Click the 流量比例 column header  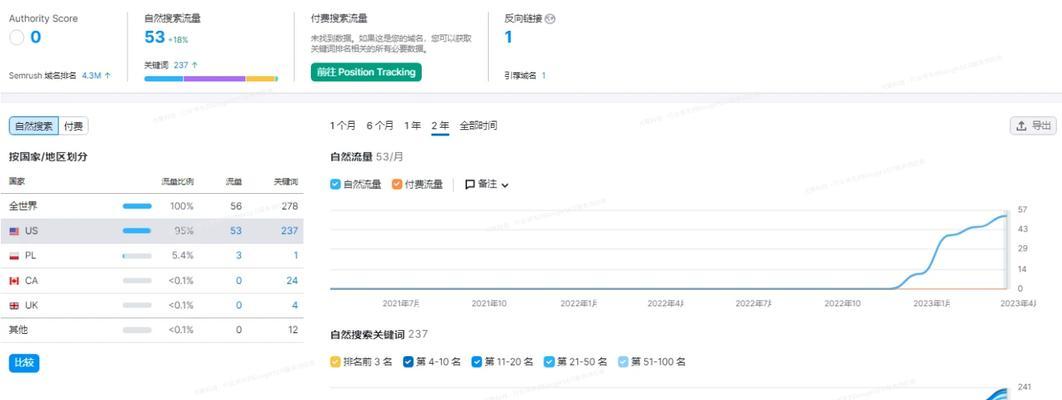pyautogui.click(x=177, y=182)
